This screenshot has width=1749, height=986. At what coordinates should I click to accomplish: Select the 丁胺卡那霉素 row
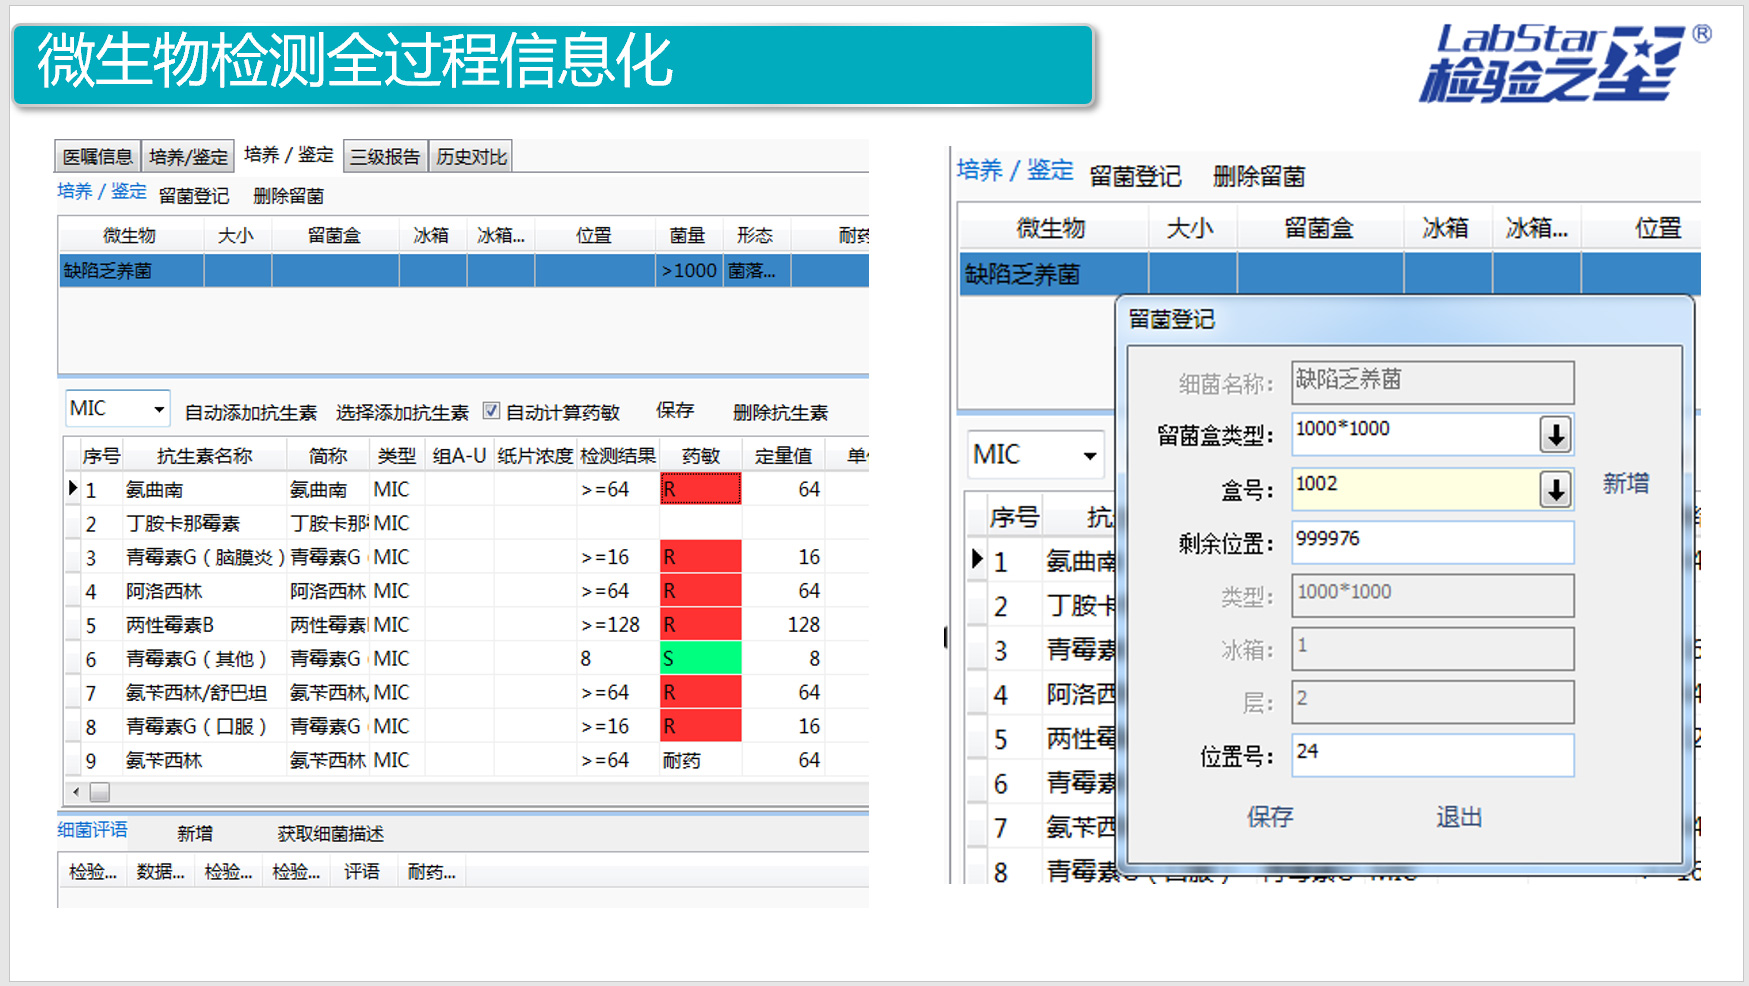tap(466, 523)
